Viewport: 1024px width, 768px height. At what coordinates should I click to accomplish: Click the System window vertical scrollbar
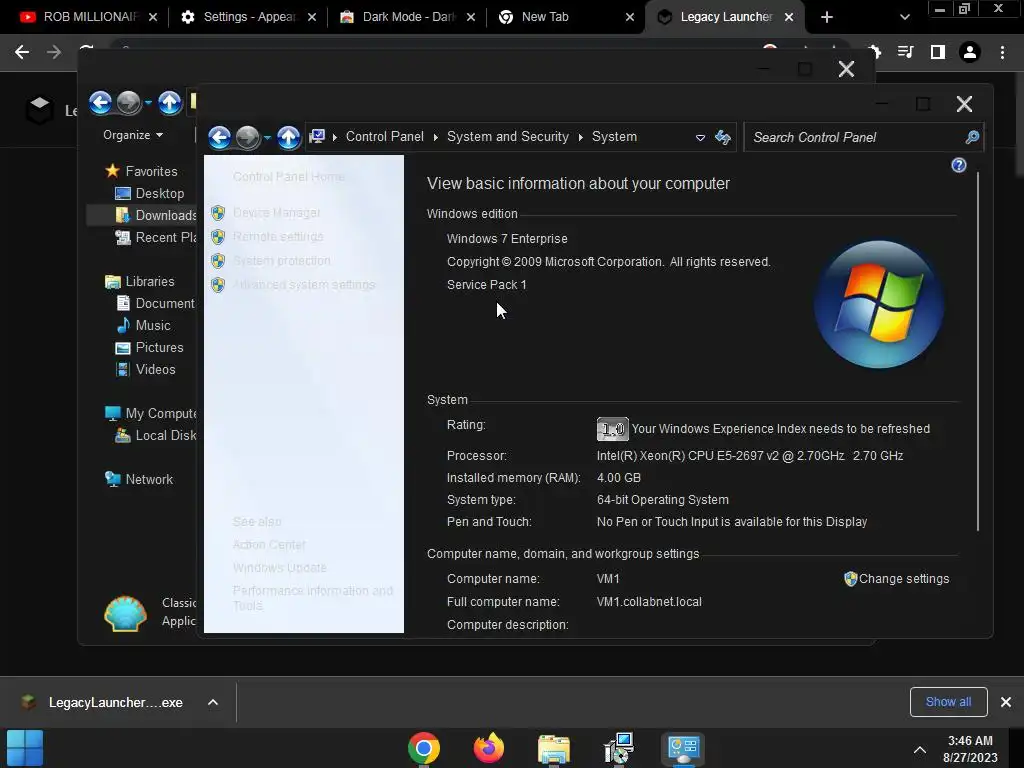coord(978,351)
